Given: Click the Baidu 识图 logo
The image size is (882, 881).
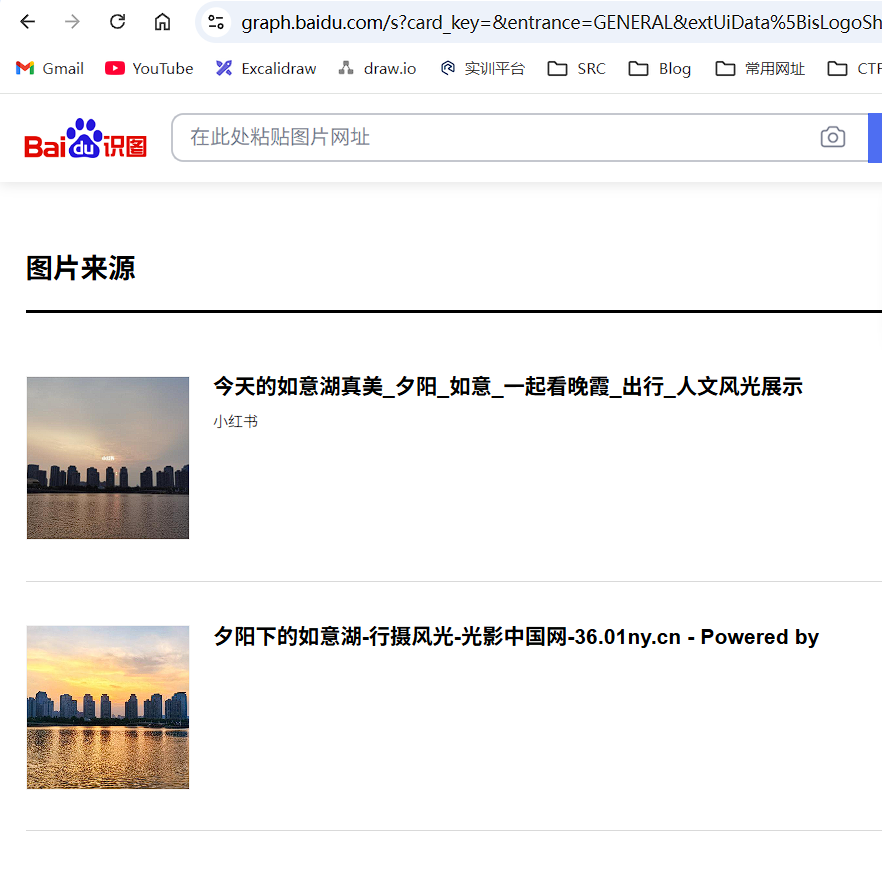Looking at the screenshot, I should tap(86, 138).
